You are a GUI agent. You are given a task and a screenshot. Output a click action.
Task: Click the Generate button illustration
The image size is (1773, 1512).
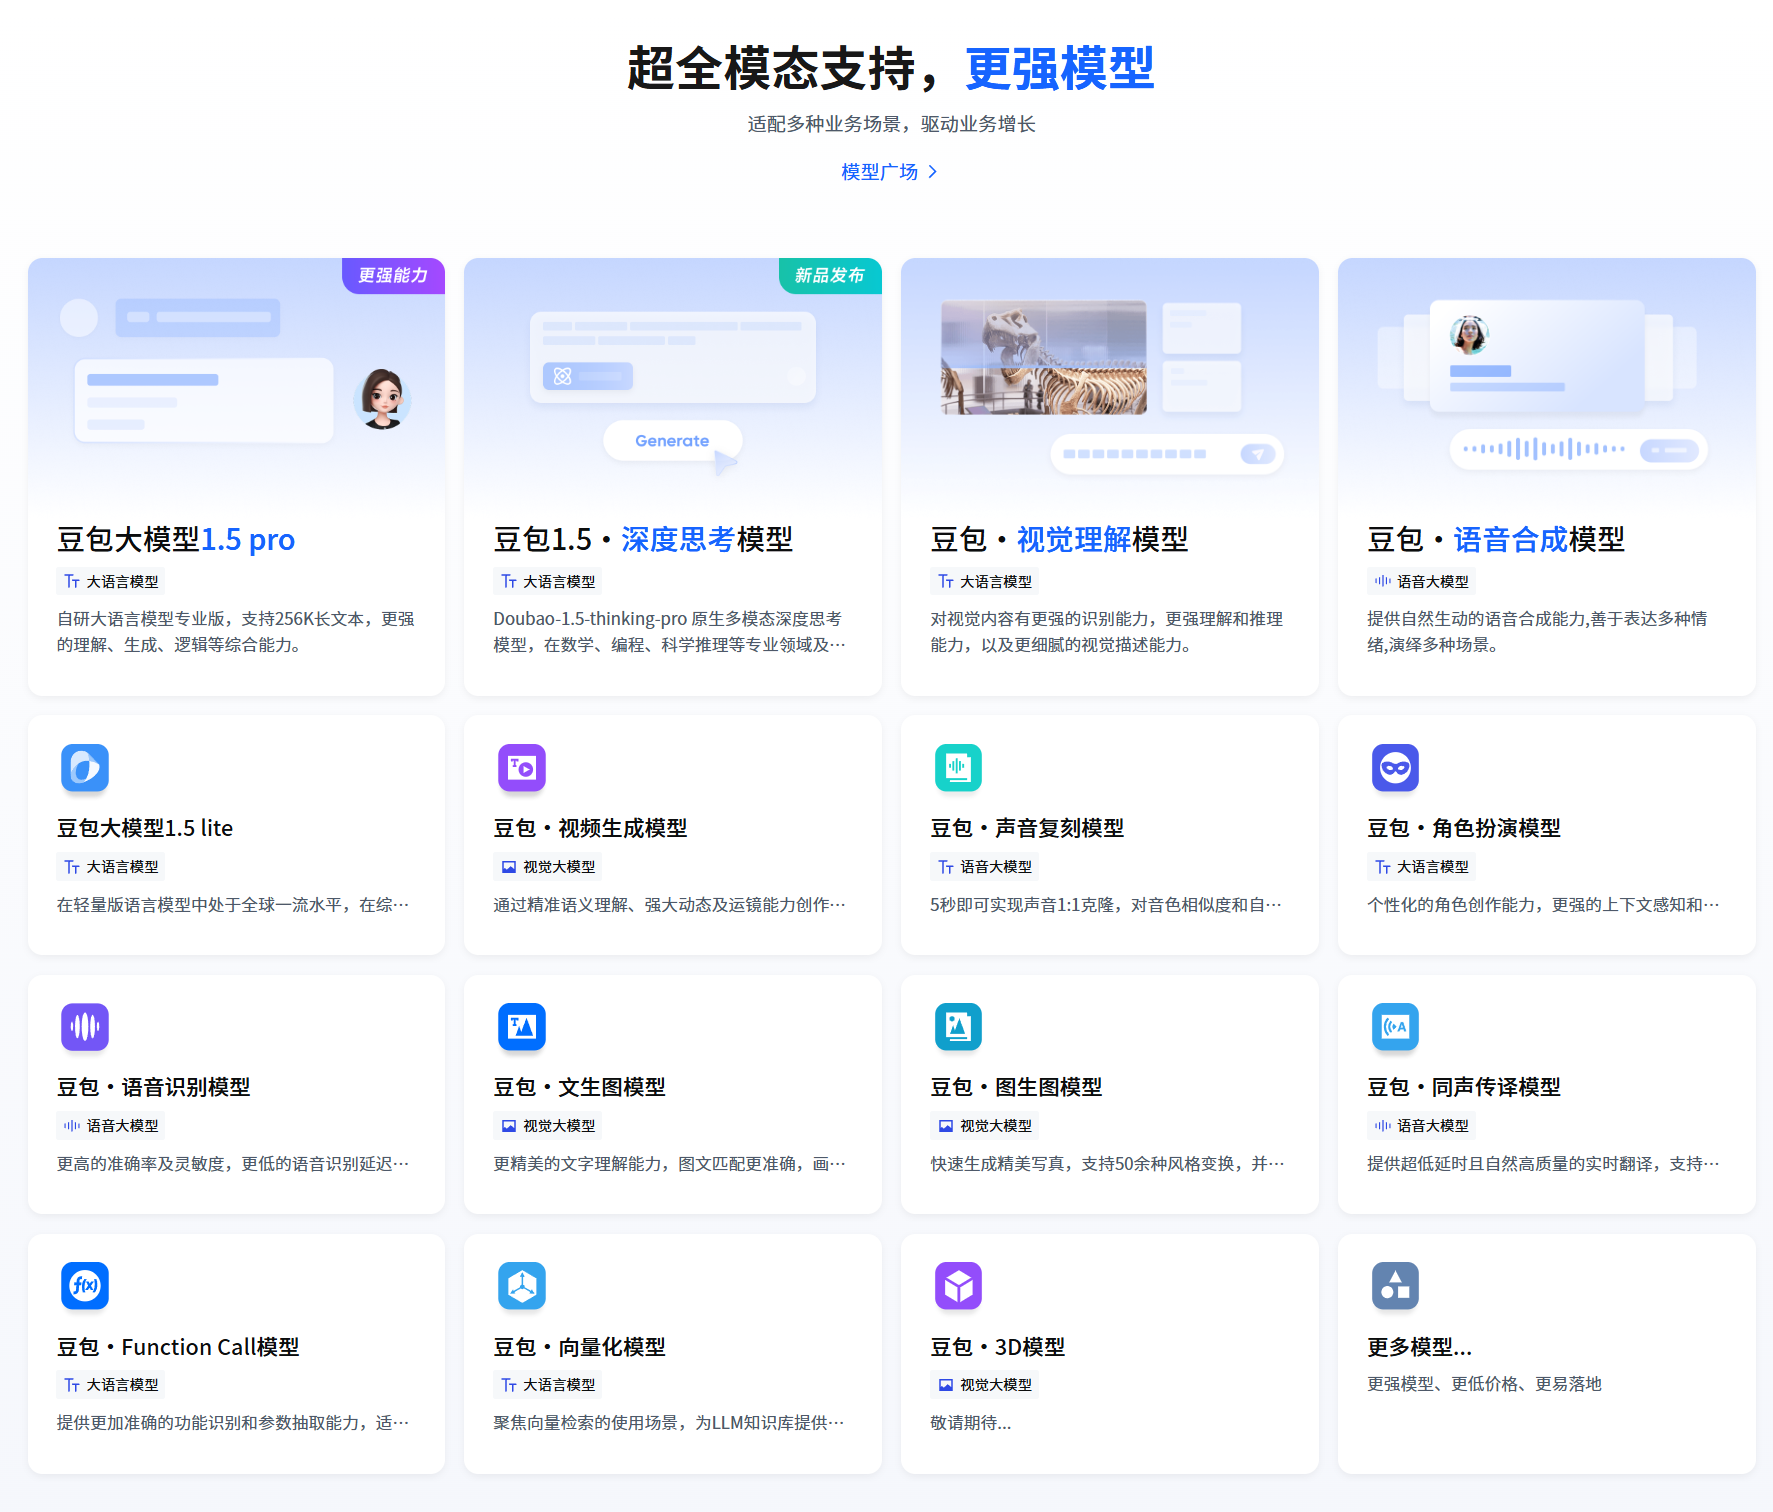672,441
